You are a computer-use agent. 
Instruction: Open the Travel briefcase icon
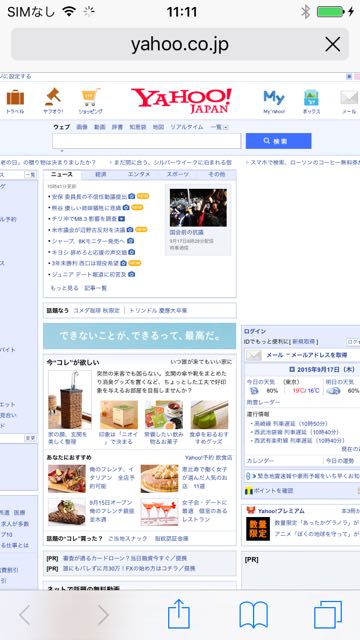(15, 98)
